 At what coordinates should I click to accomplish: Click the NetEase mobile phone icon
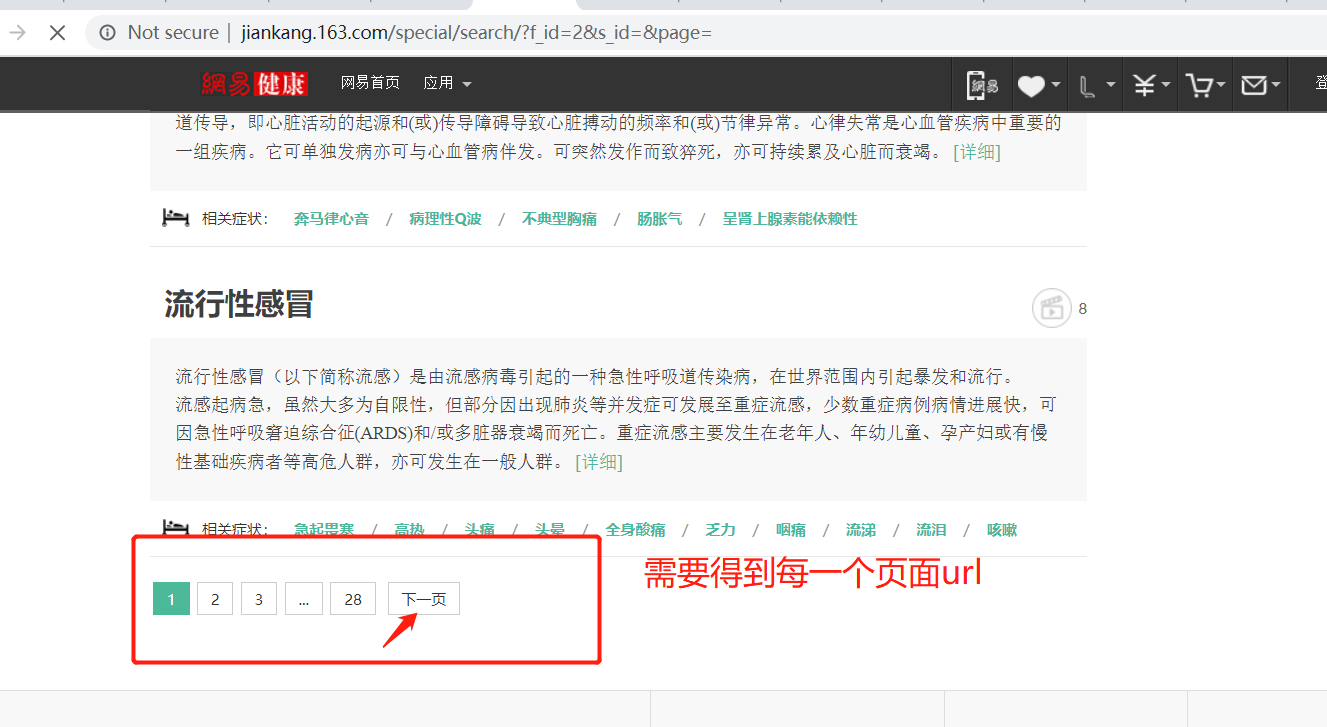tap(980, 84)
